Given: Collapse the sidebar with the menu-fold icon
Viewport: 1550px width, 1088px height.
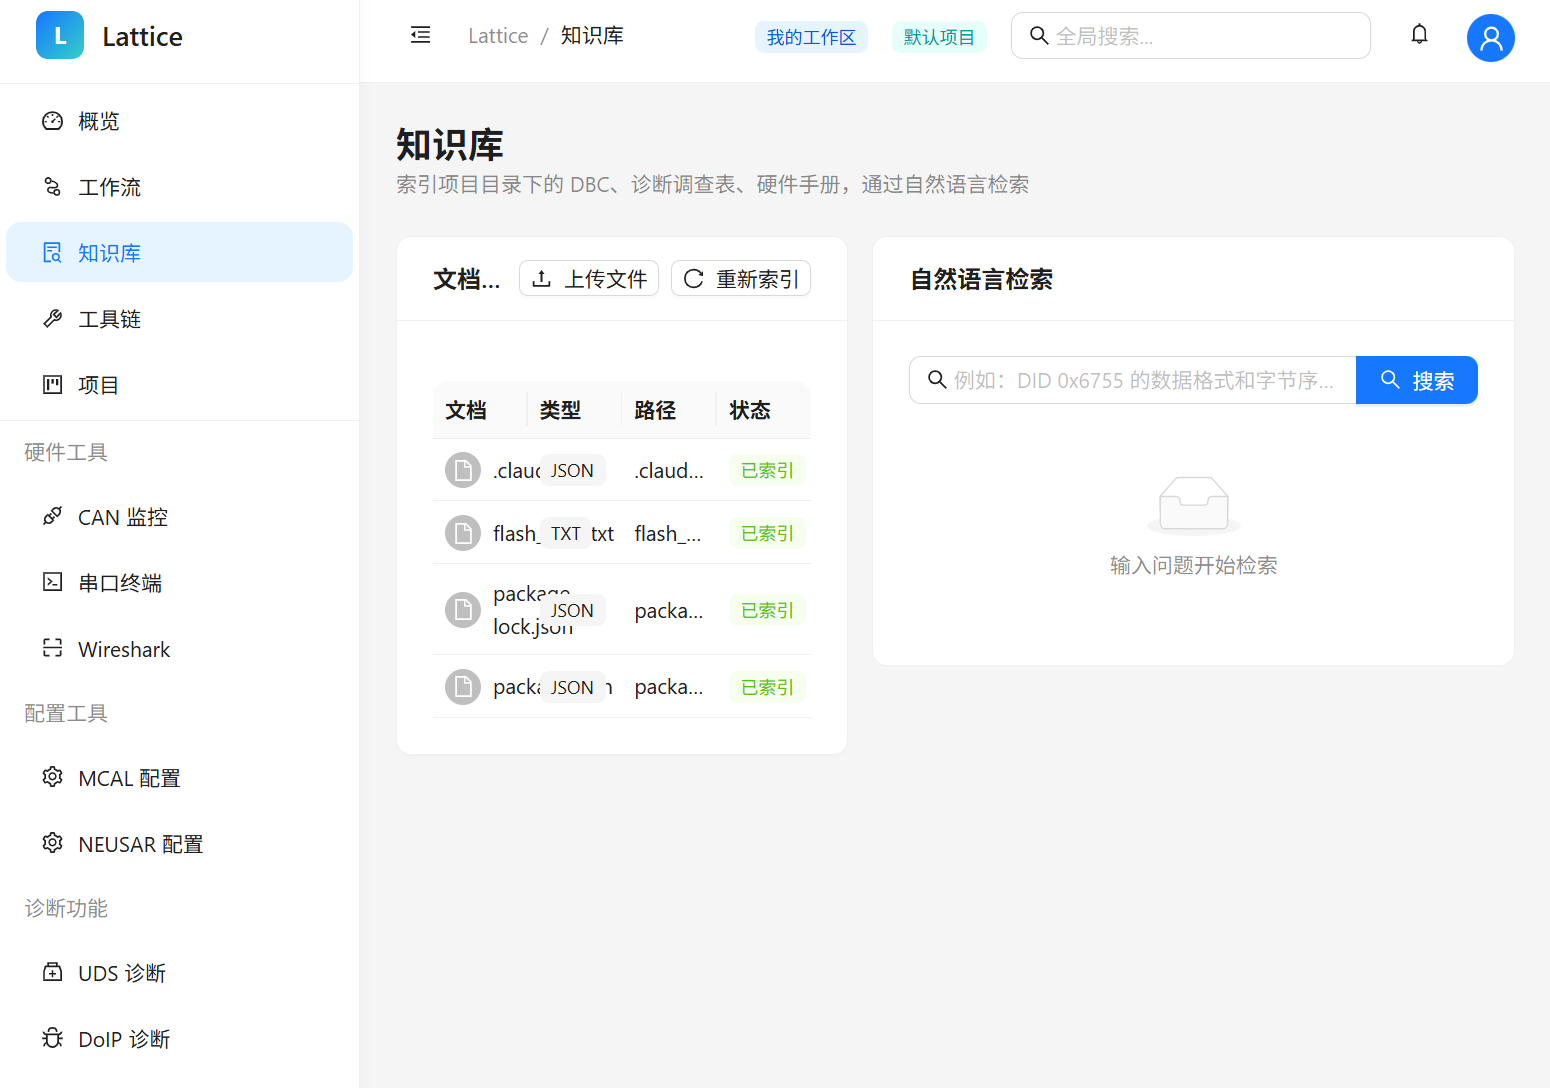Looking at the screenshot, I should pos(421,36).
